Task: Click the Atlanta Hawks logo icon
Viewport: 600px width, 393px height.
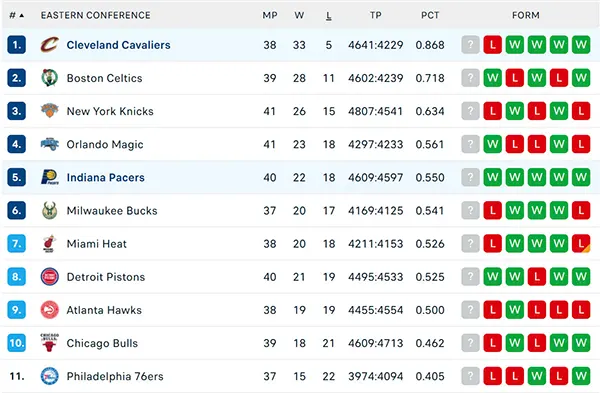Action: [50, 310]
